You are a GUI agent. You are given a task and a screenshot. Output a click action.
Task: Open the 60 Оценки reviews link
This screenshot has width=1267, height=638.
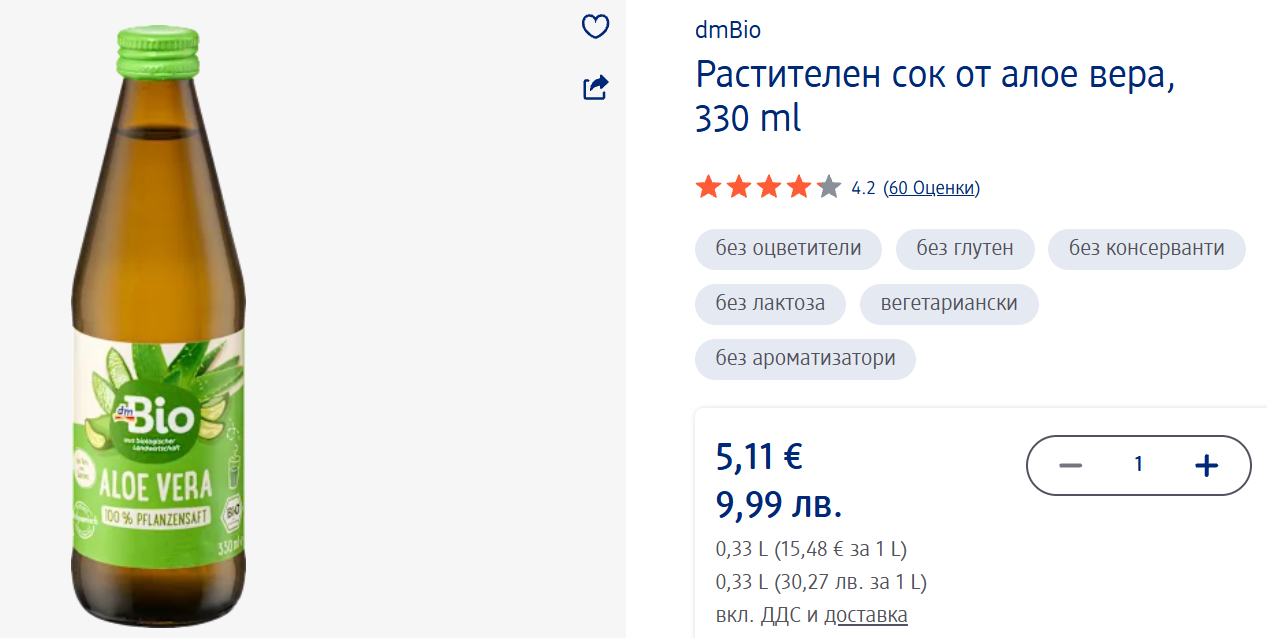[x=931, y=188]
